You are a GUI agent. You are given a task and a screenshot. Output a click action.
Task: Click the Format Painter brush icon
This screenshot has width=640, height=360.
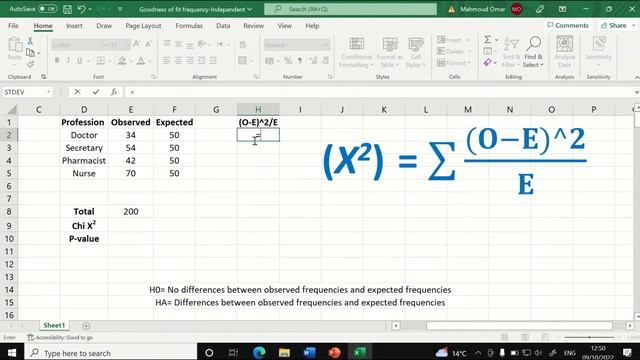[x=30, y=64]
